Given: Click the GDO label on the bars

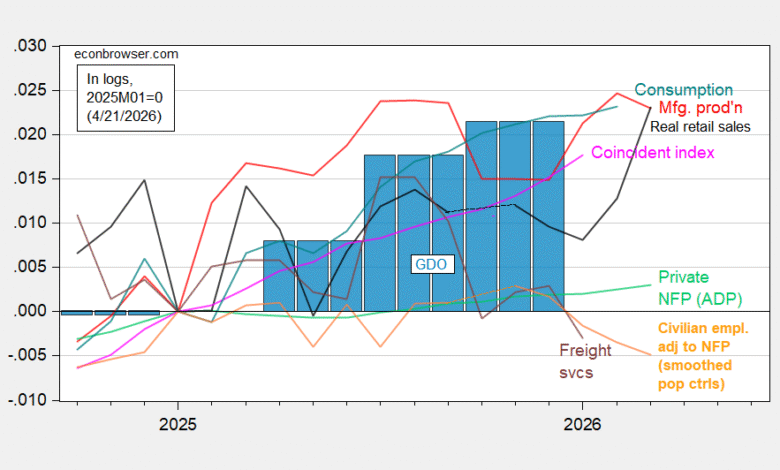Looking at the screenshot, I should pyautogui.click(x=432, y=264).
